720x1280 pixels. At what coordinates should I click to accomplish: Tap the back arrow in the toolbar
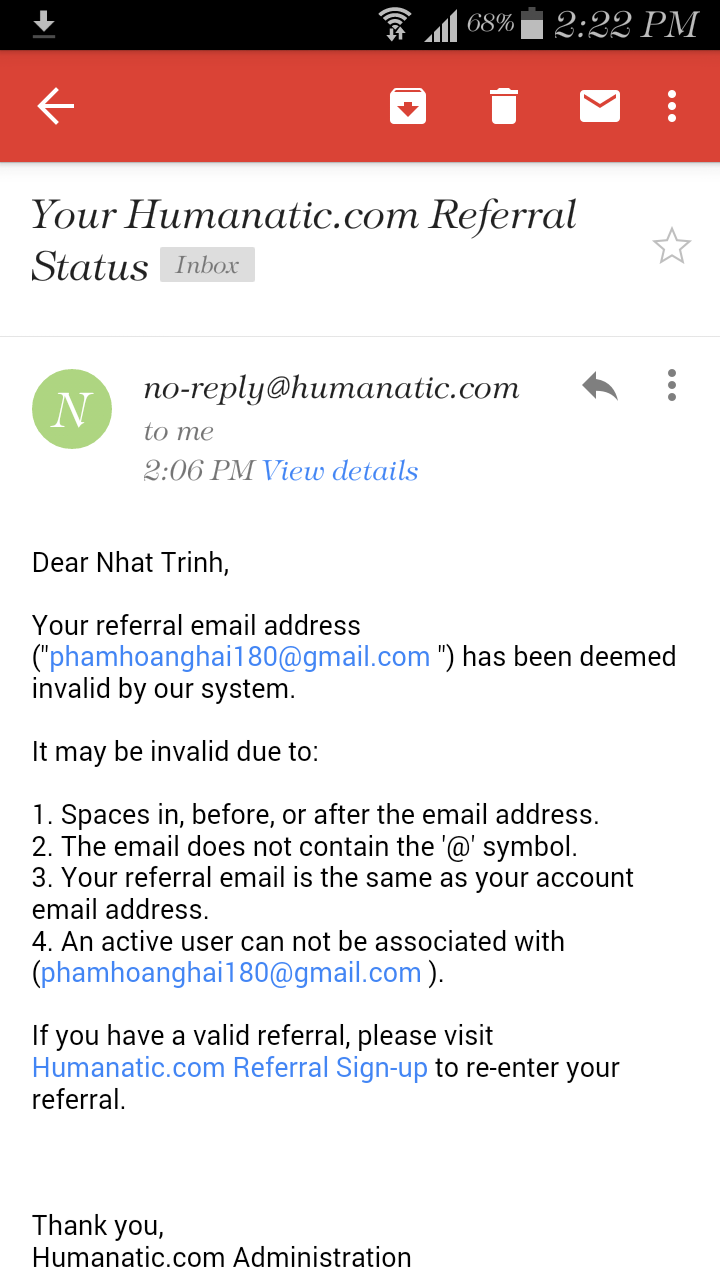pyautogui.click(x=56, y=106)
